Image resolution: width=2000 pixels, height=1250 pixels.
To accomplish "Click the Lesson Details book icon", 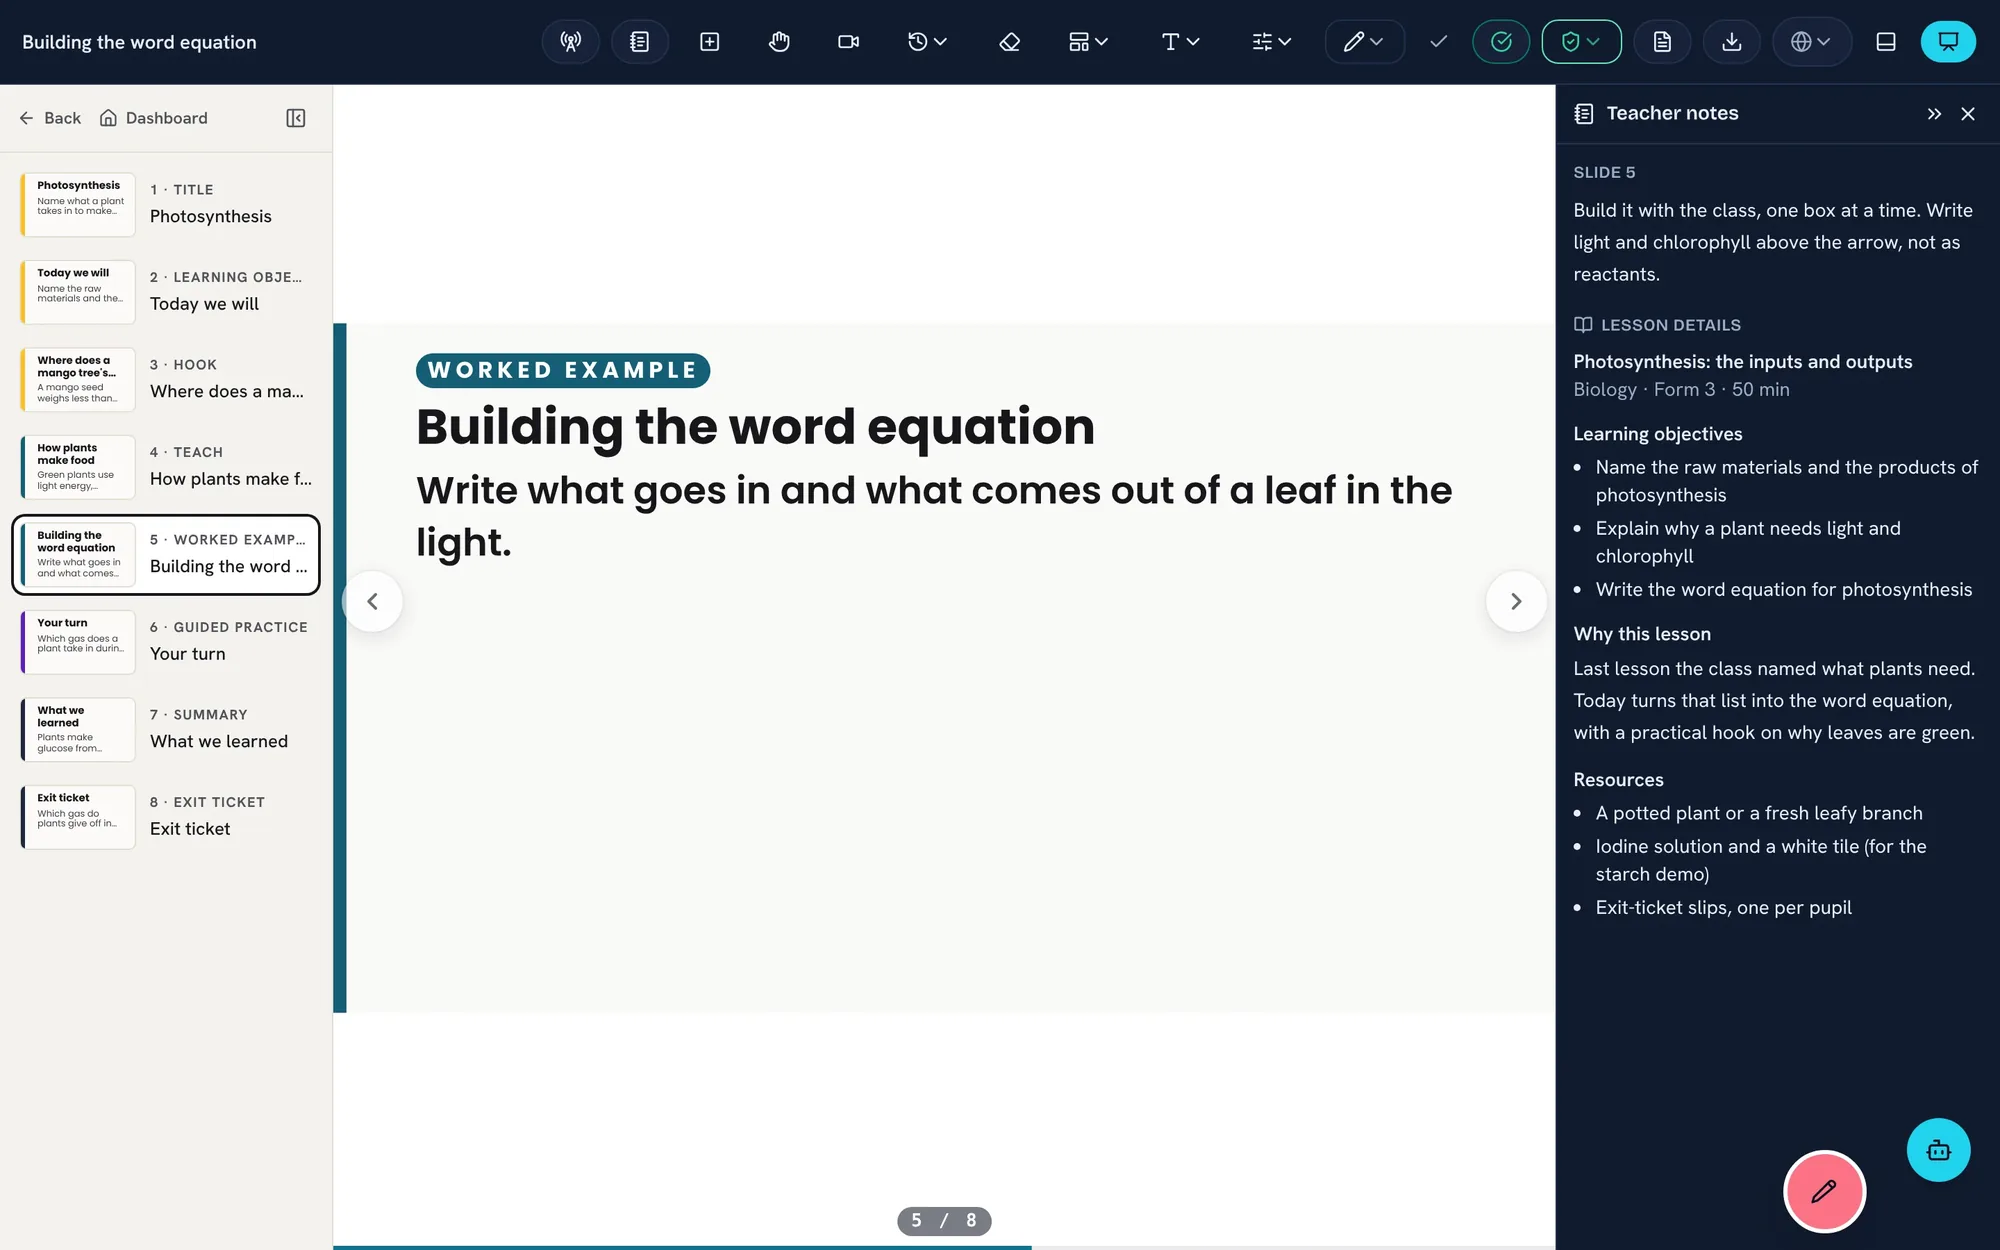I will [x=1583, y=325].
